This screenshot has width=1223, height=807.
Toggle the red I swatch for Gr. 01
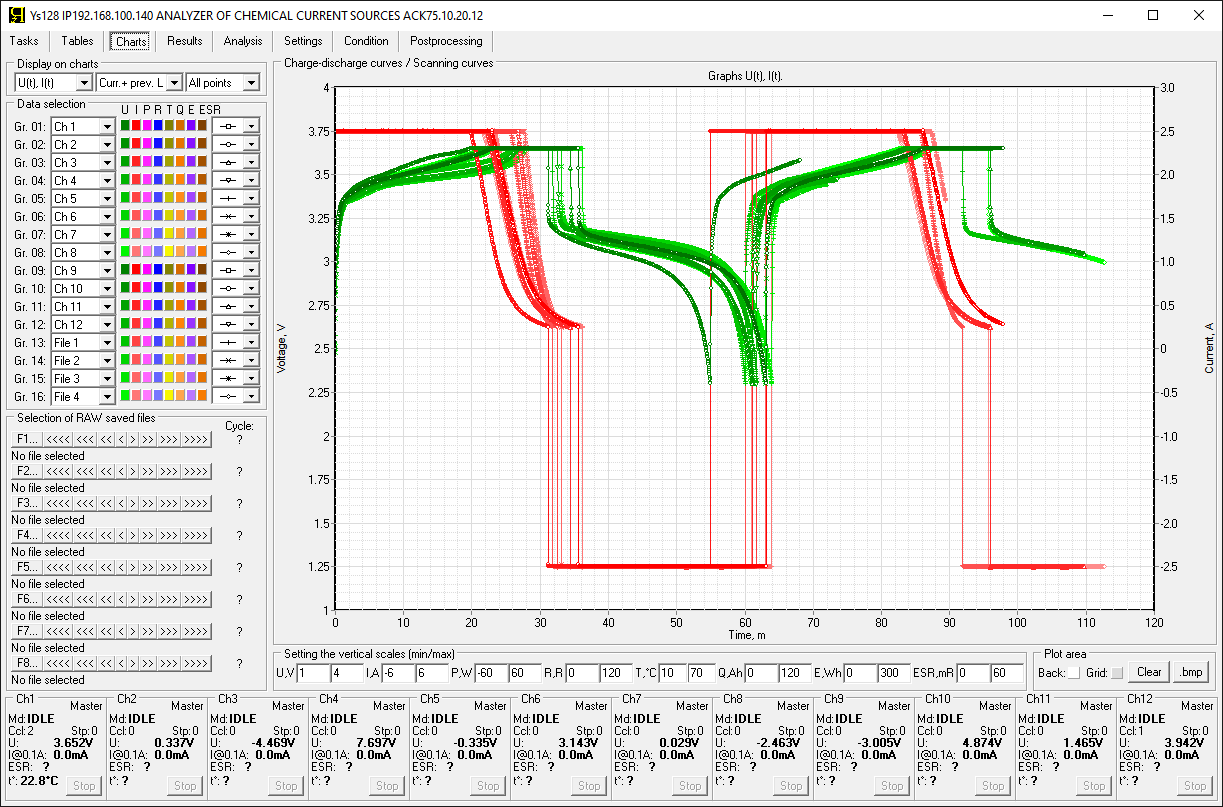pyautogui.click(x=136, y=126)
